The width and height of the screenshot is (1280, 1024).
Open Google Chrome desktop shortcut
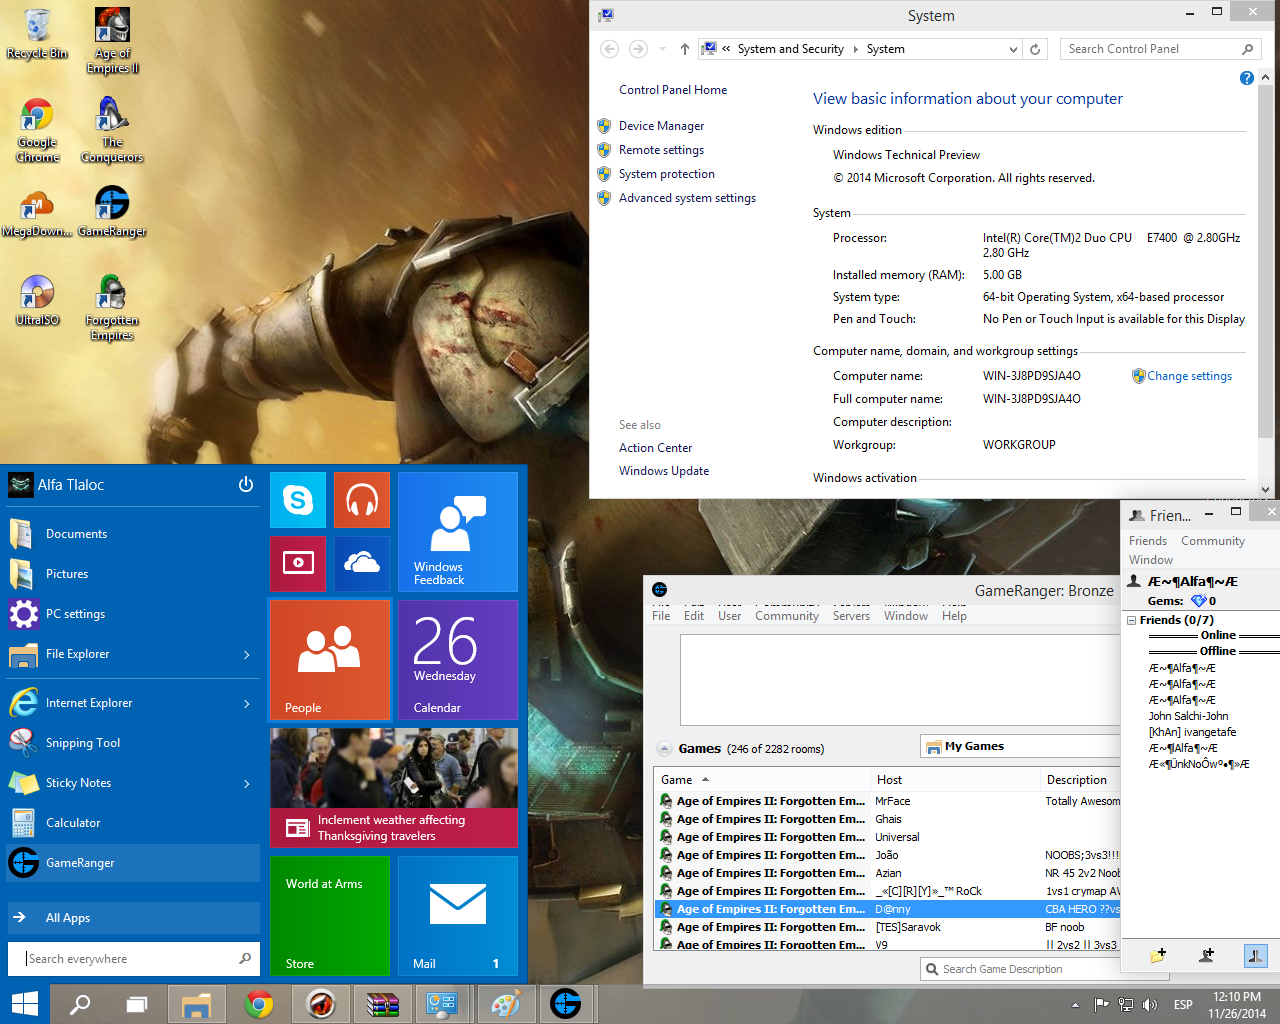[x=37, y=130]
